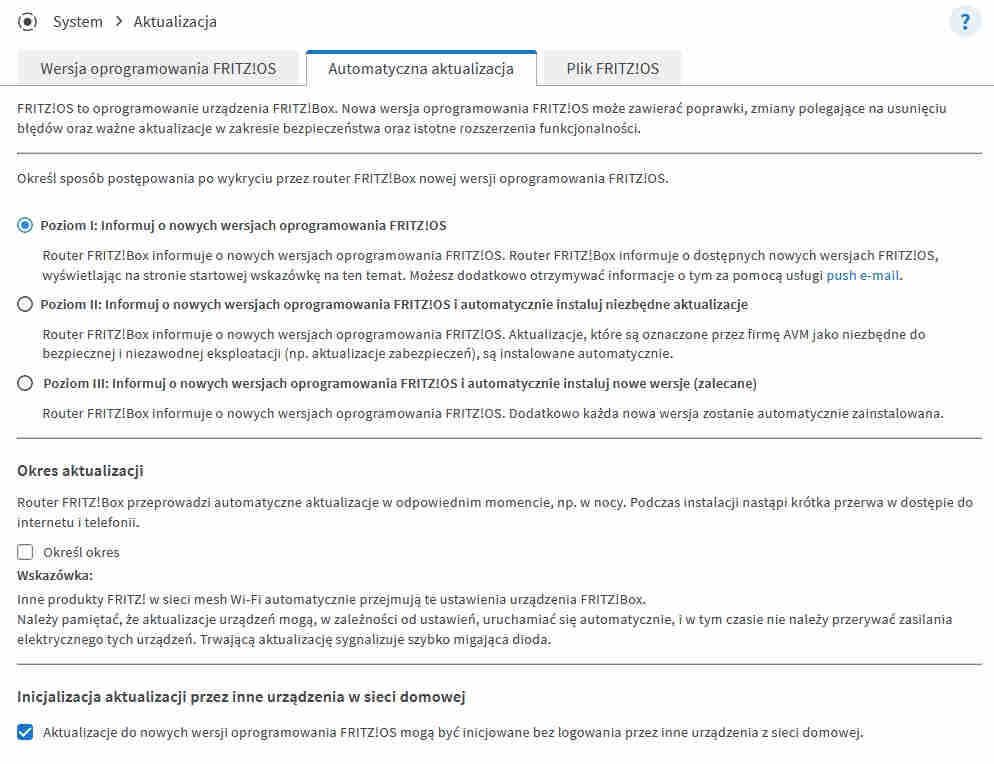The width and height of the screenshot is (994, 764).
Task: Go to the System breadcrumb link
Action: click(x=78, y=21)
